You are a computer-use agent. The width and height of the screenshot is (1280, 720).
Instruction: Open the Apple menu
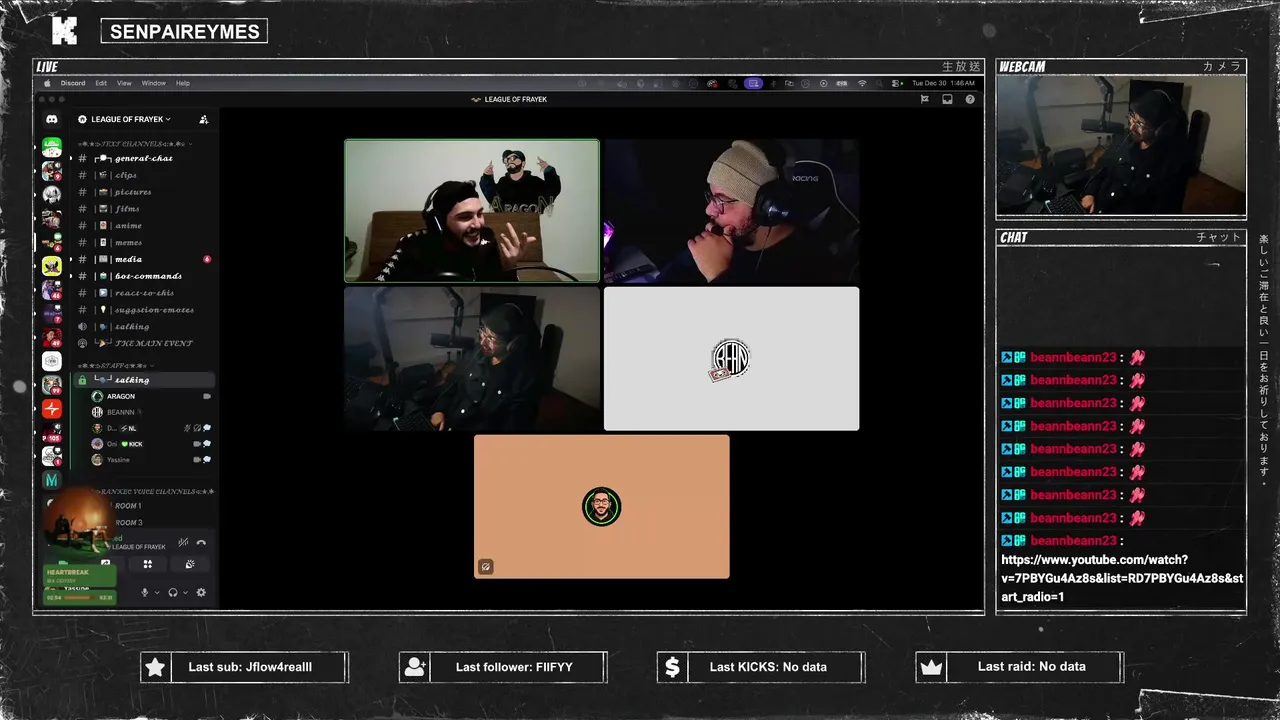[47, 83]
